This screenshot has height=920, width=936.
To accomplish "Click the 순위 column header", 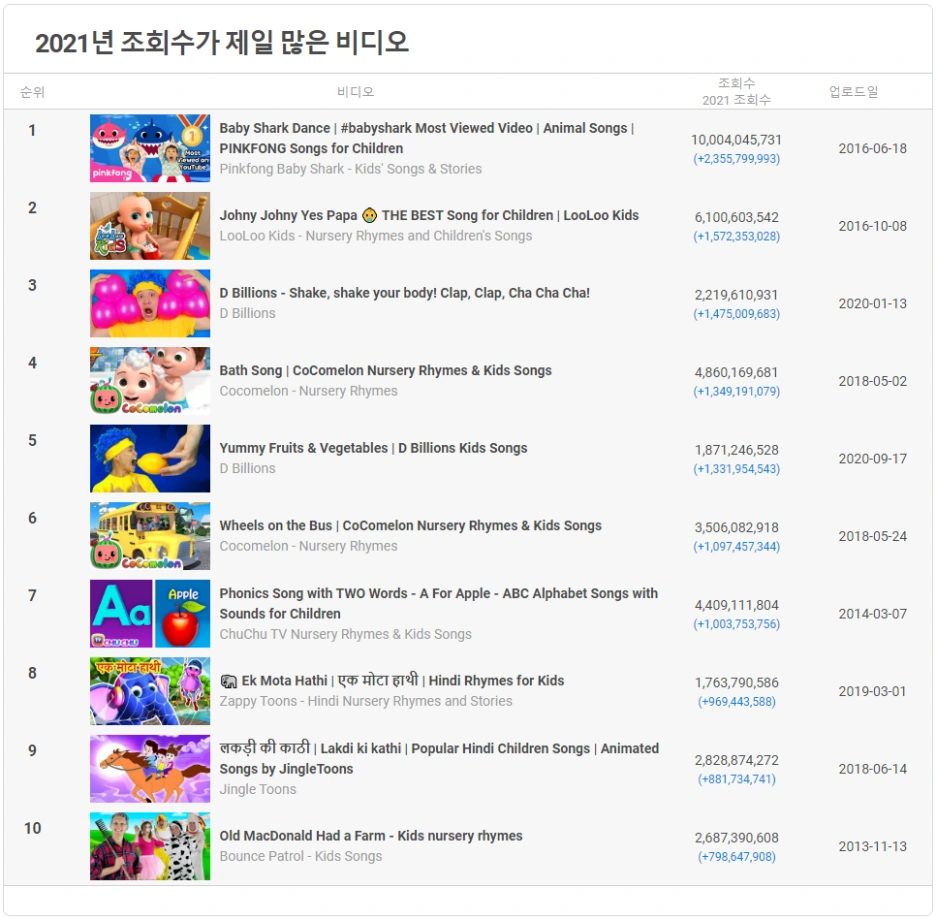I will pyautogui.click(x=32, y=92).
